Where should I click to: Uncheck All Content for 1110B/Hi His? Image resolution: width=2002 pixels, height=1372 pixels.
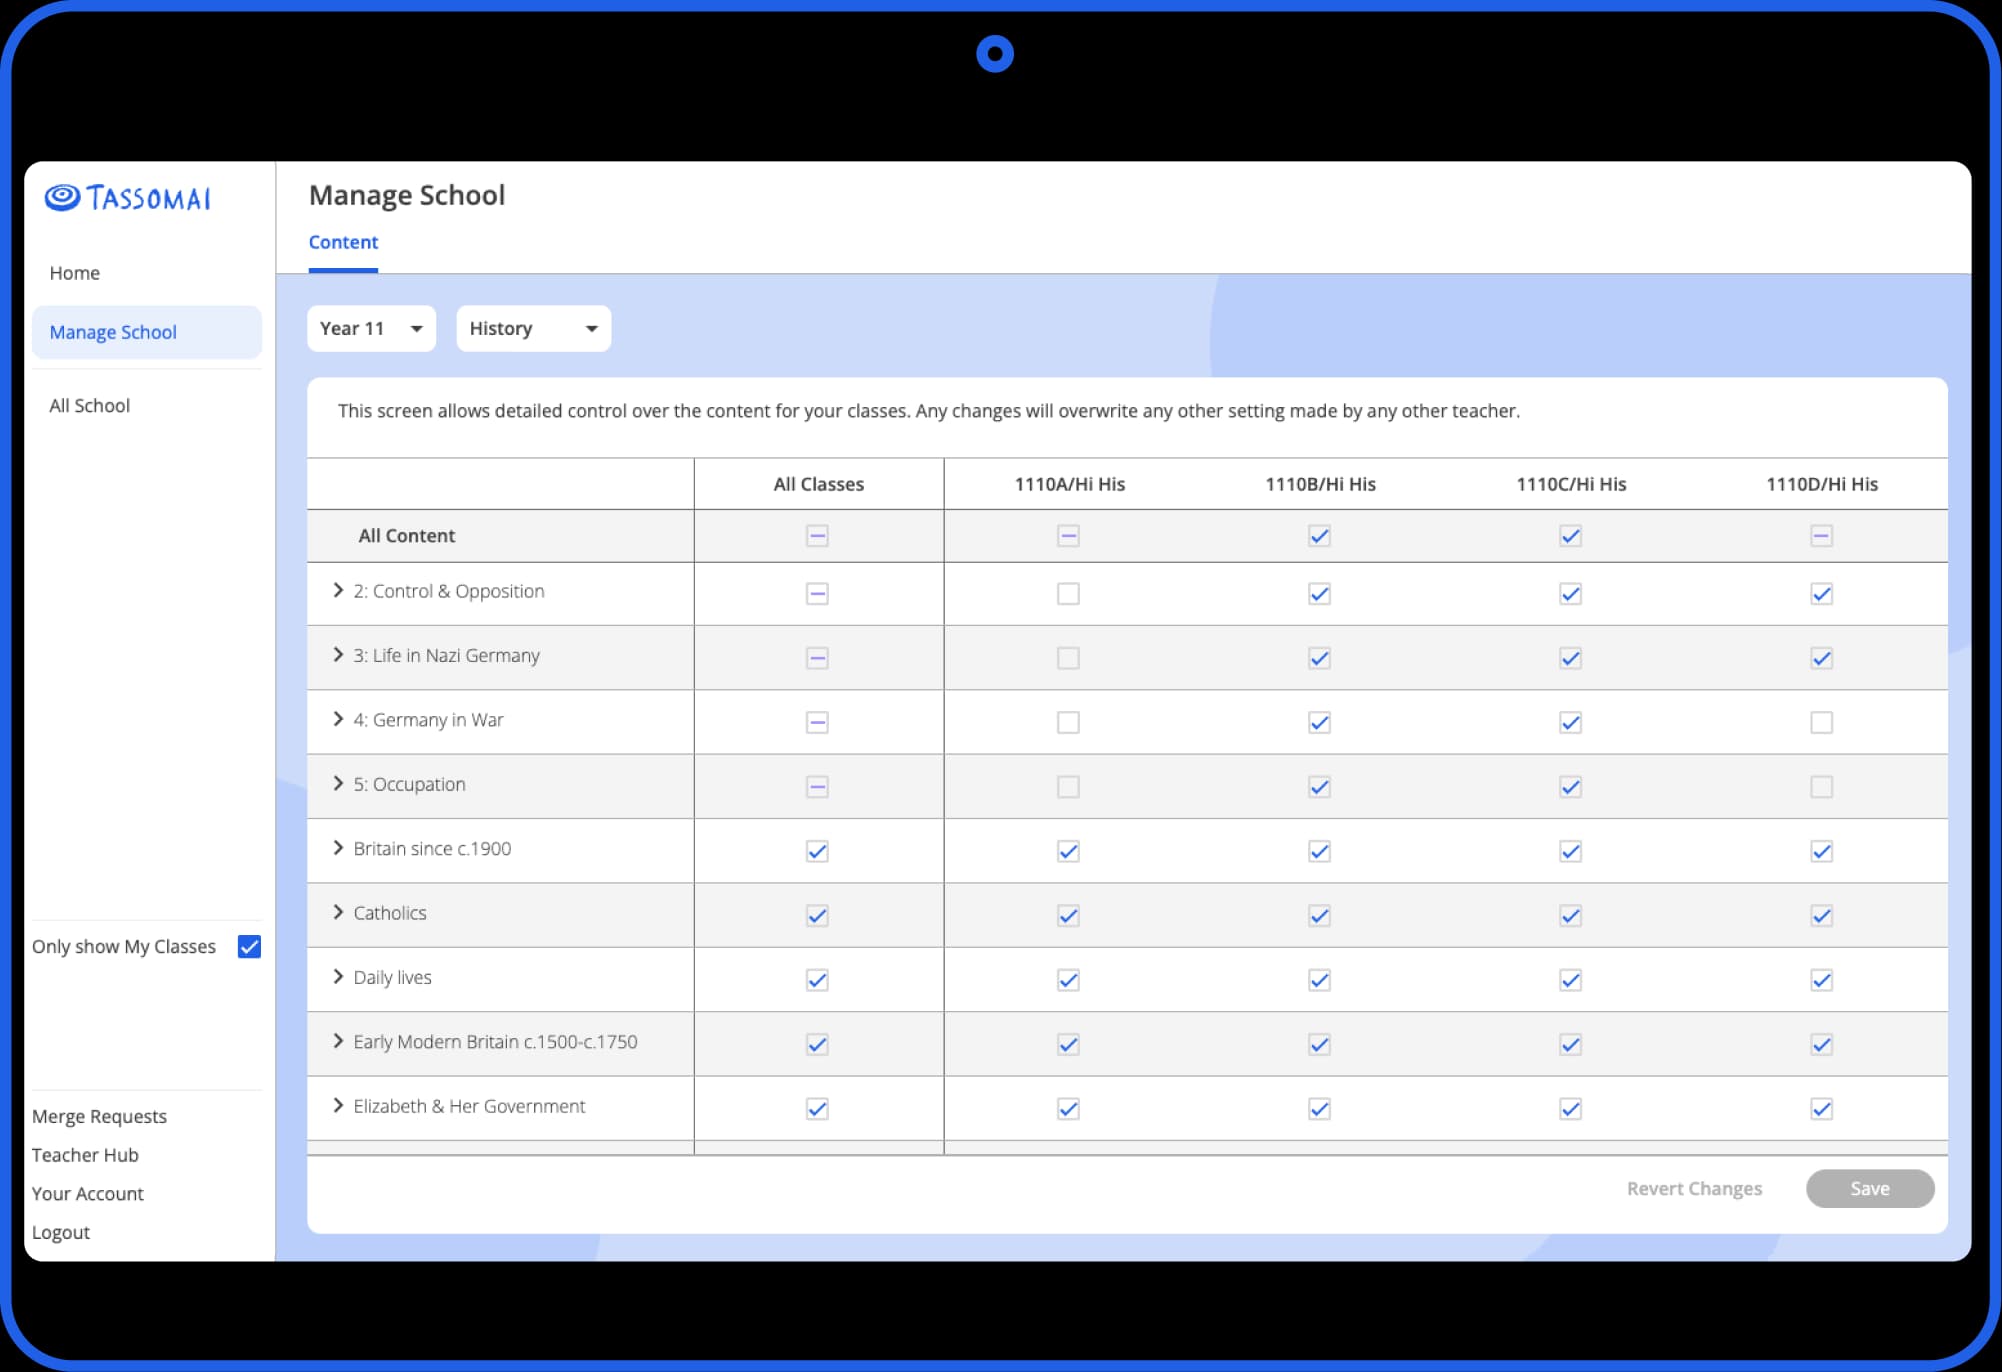pos(1319,536)
